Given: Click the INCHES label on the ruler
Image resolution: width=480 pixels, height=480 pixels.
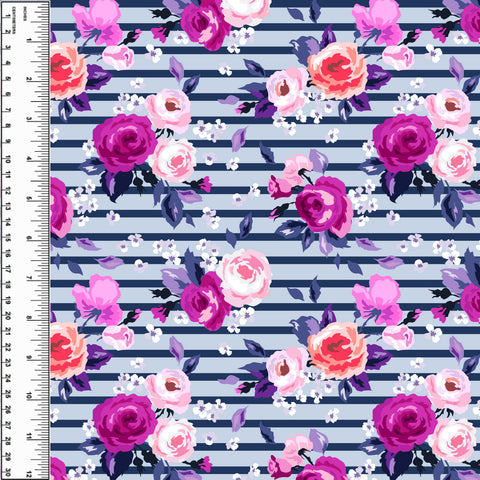Looking at the screenshot, I should 25,14.
